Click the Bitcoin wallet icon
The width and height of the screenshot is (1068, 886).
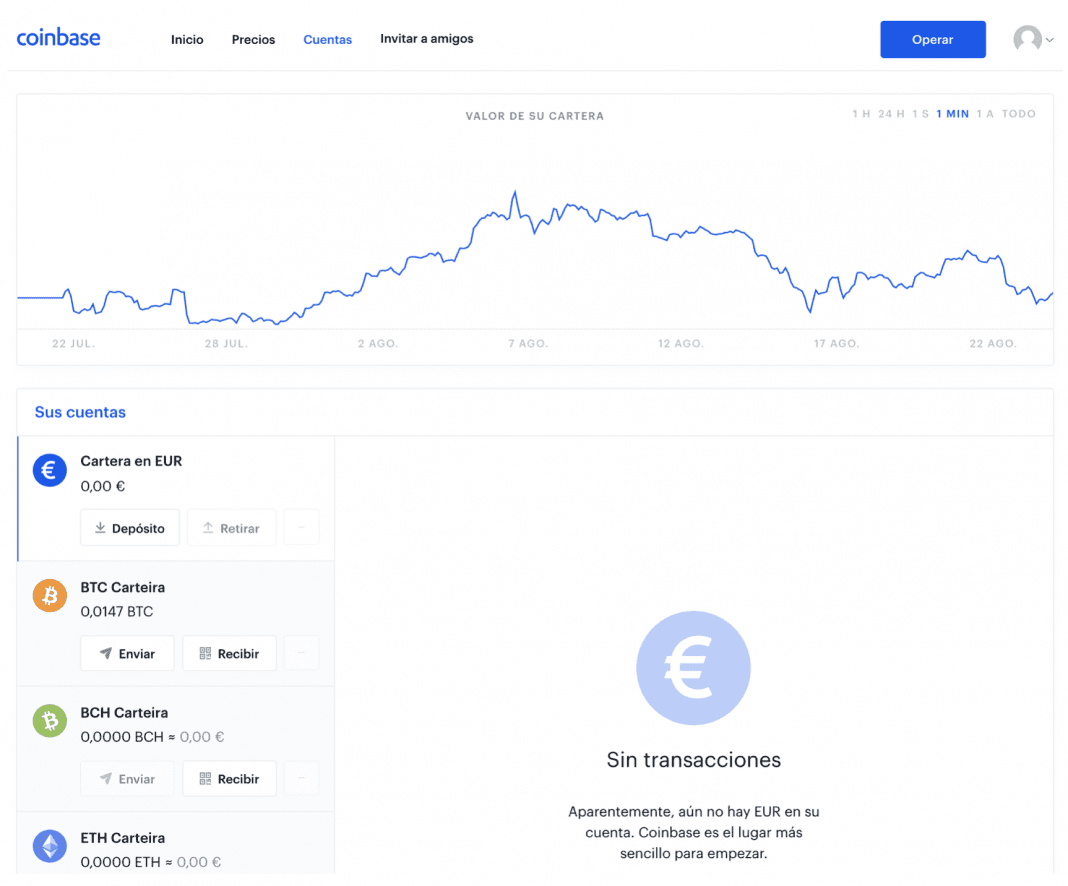tap(49, 595)
